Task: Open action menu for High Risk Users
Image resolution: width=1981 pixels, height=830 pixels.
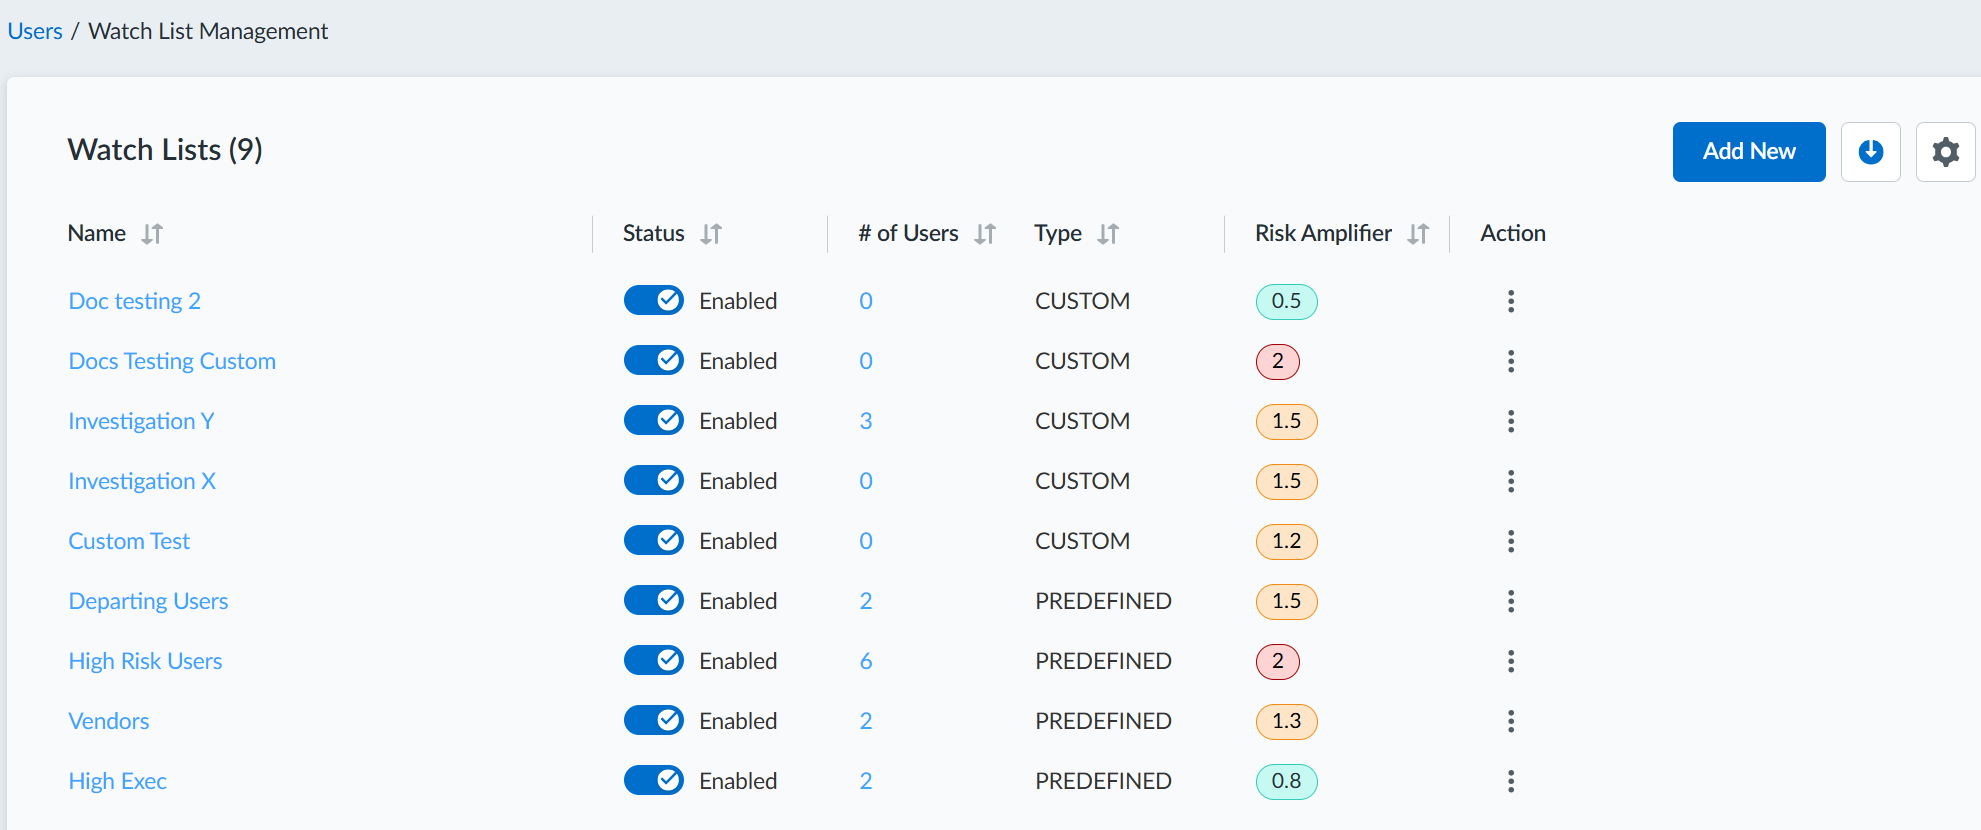Action: tap(1511, 661)
